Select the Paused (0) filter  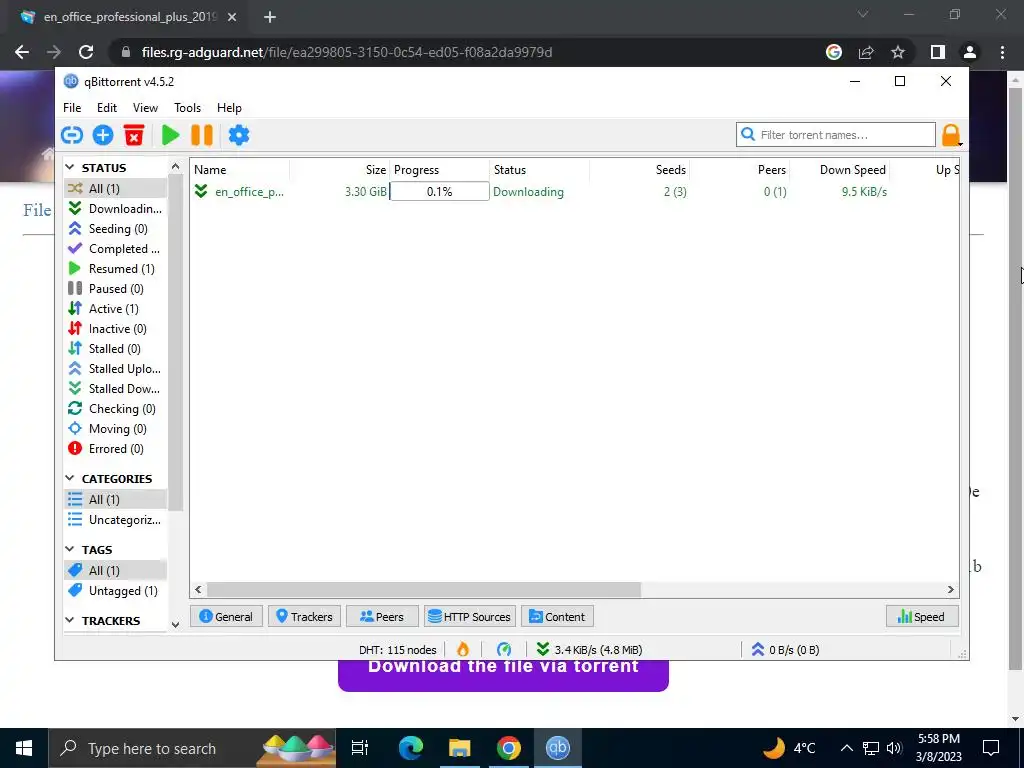click(115, 289)
